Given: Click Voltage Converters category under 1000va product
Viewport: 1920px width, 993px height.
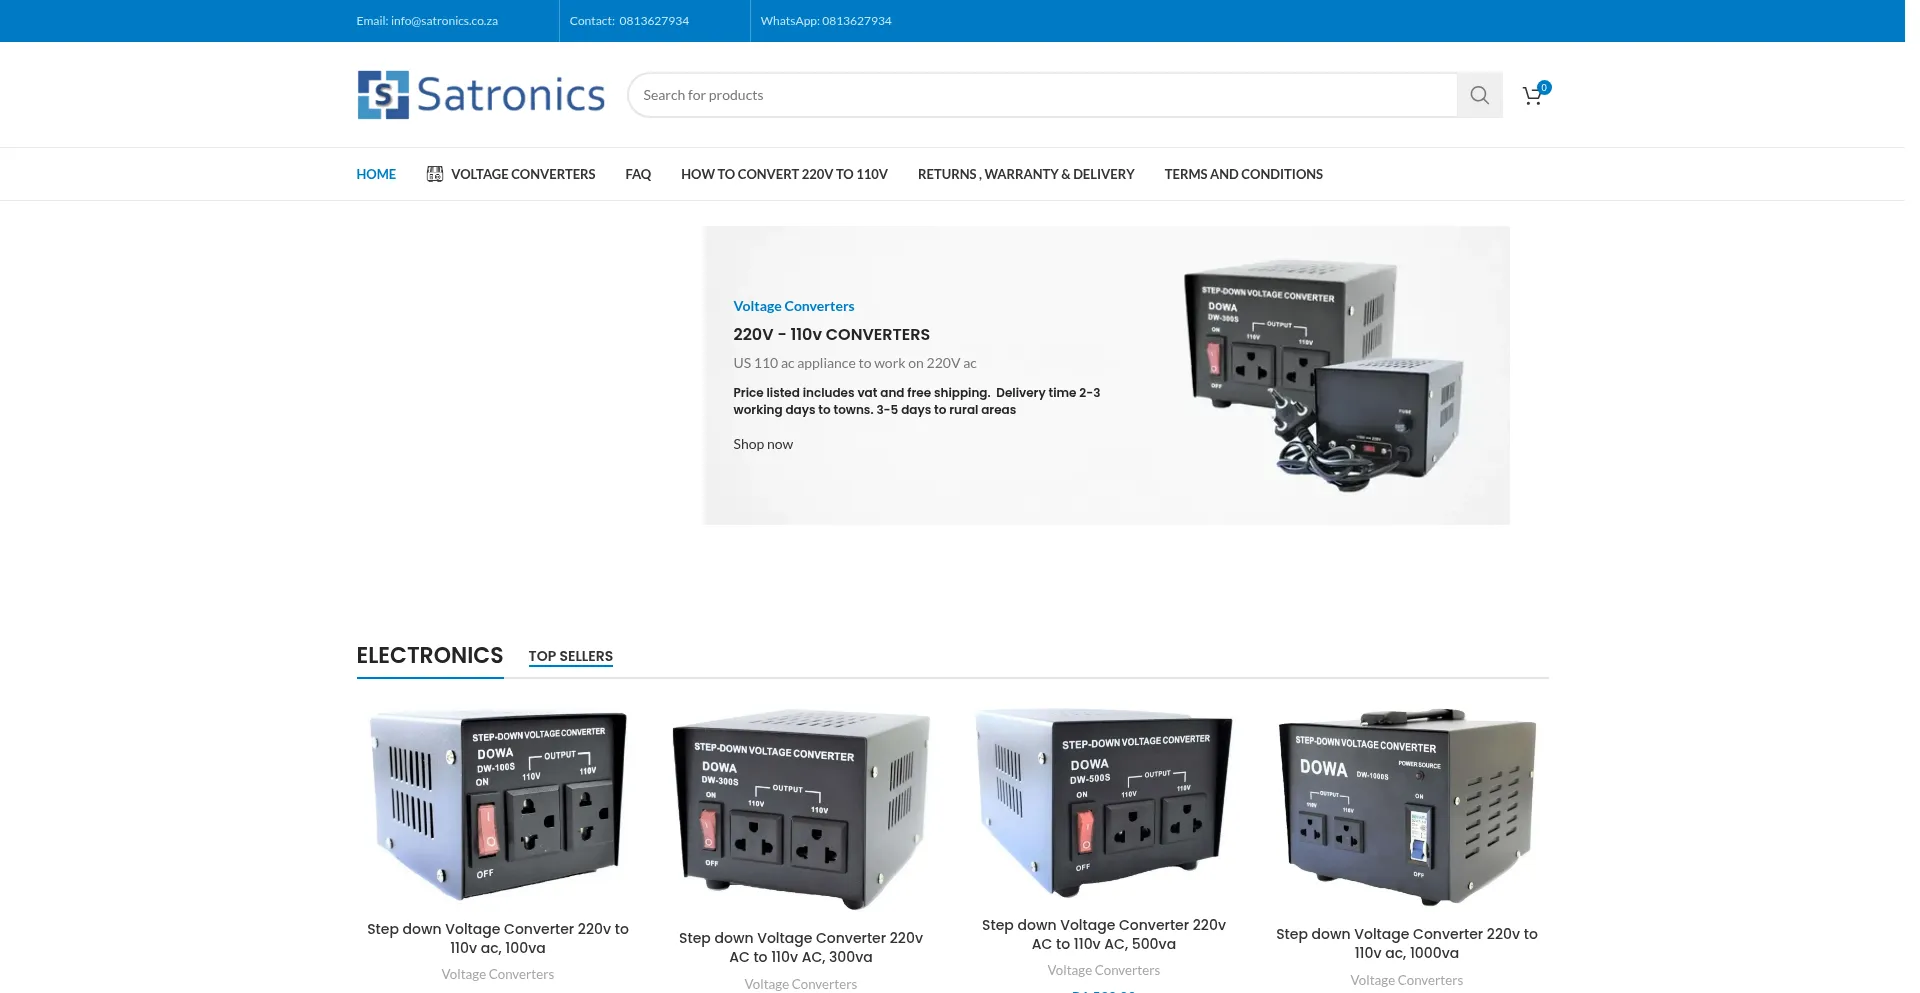Looking at the screenshot, I should pos(1407,980).
